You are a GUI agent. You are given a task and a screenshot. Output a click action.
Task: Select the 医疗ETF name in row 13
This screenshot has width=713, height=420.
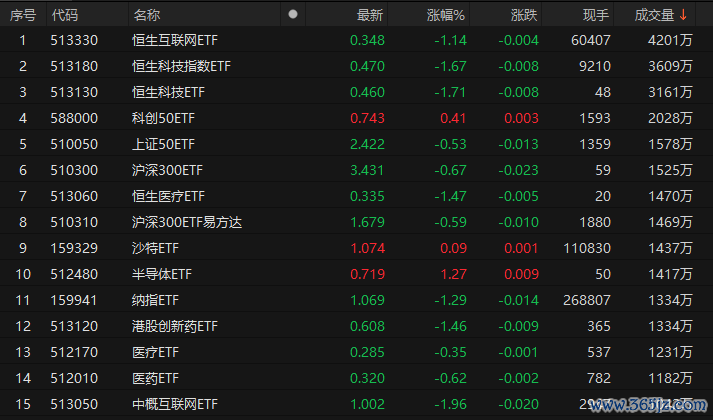[155, 352]
